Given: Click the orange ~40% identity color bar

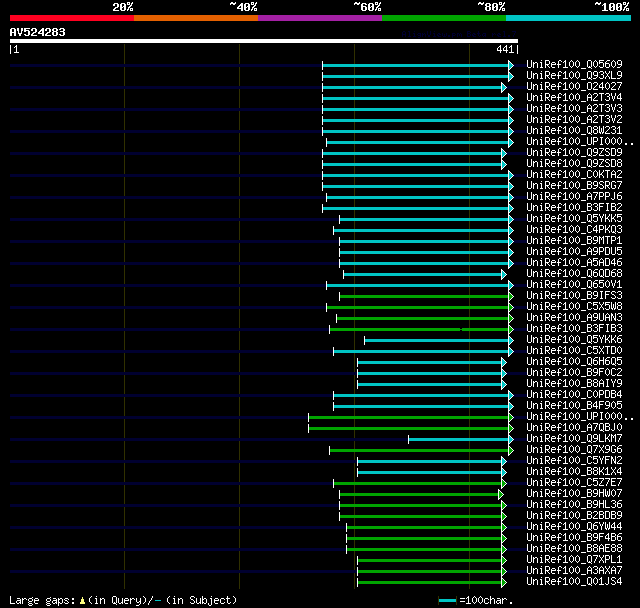Looking at the screenshot, I should coord(196,18).
